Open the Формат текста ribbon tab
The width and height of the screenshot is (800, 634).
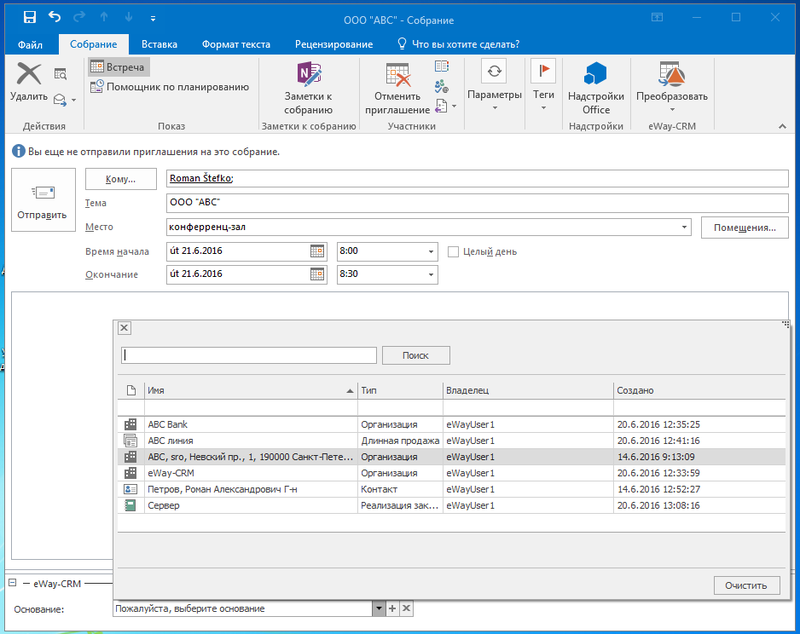(x=236, y=44)
